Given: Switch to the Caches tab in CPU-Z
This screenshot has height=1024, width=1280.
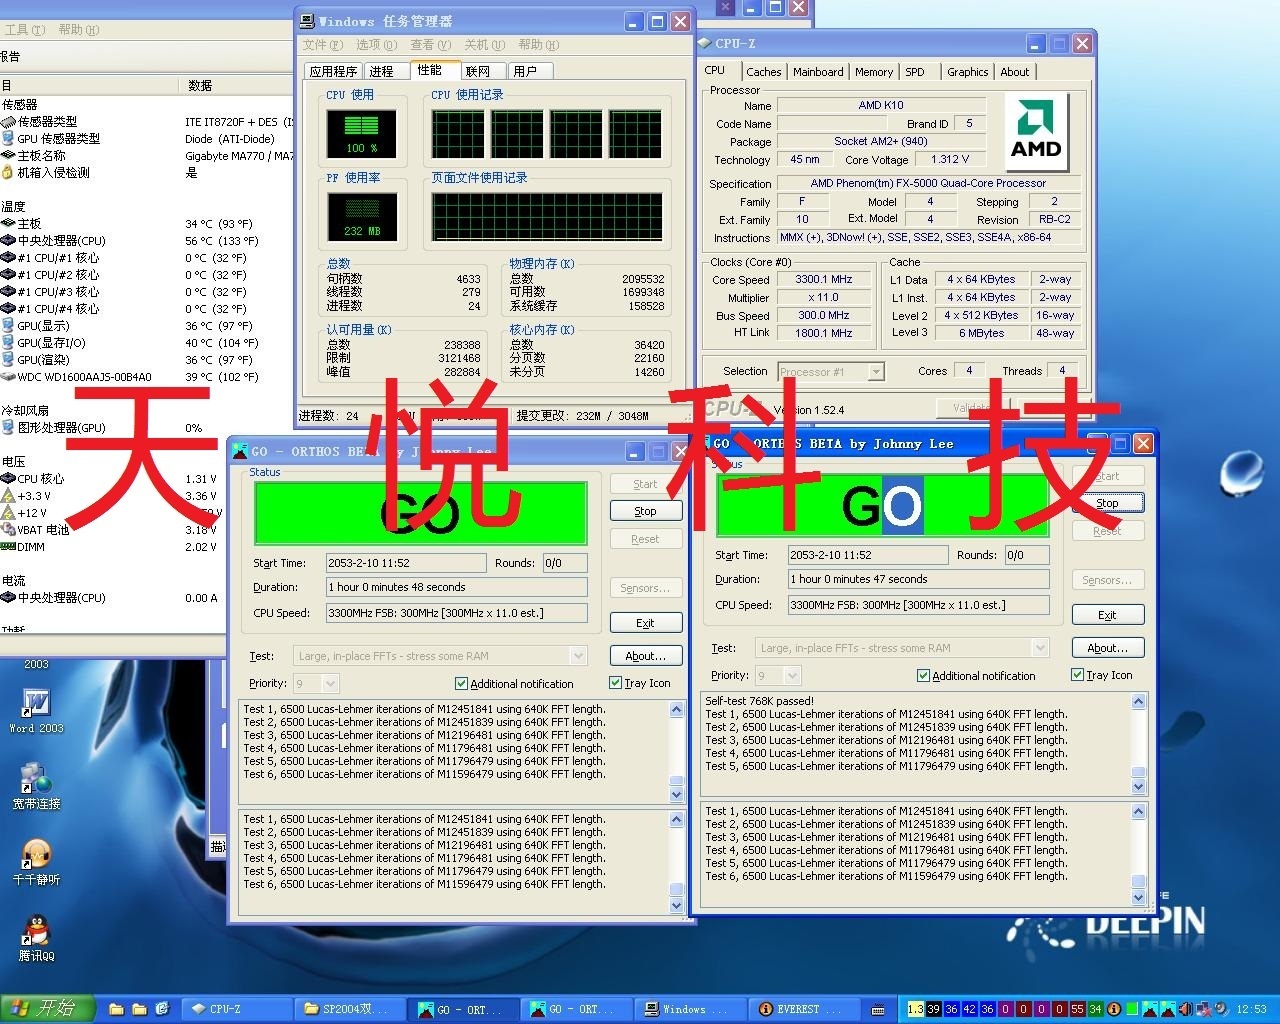Looking at the screenshot, I should click(763, 72).
